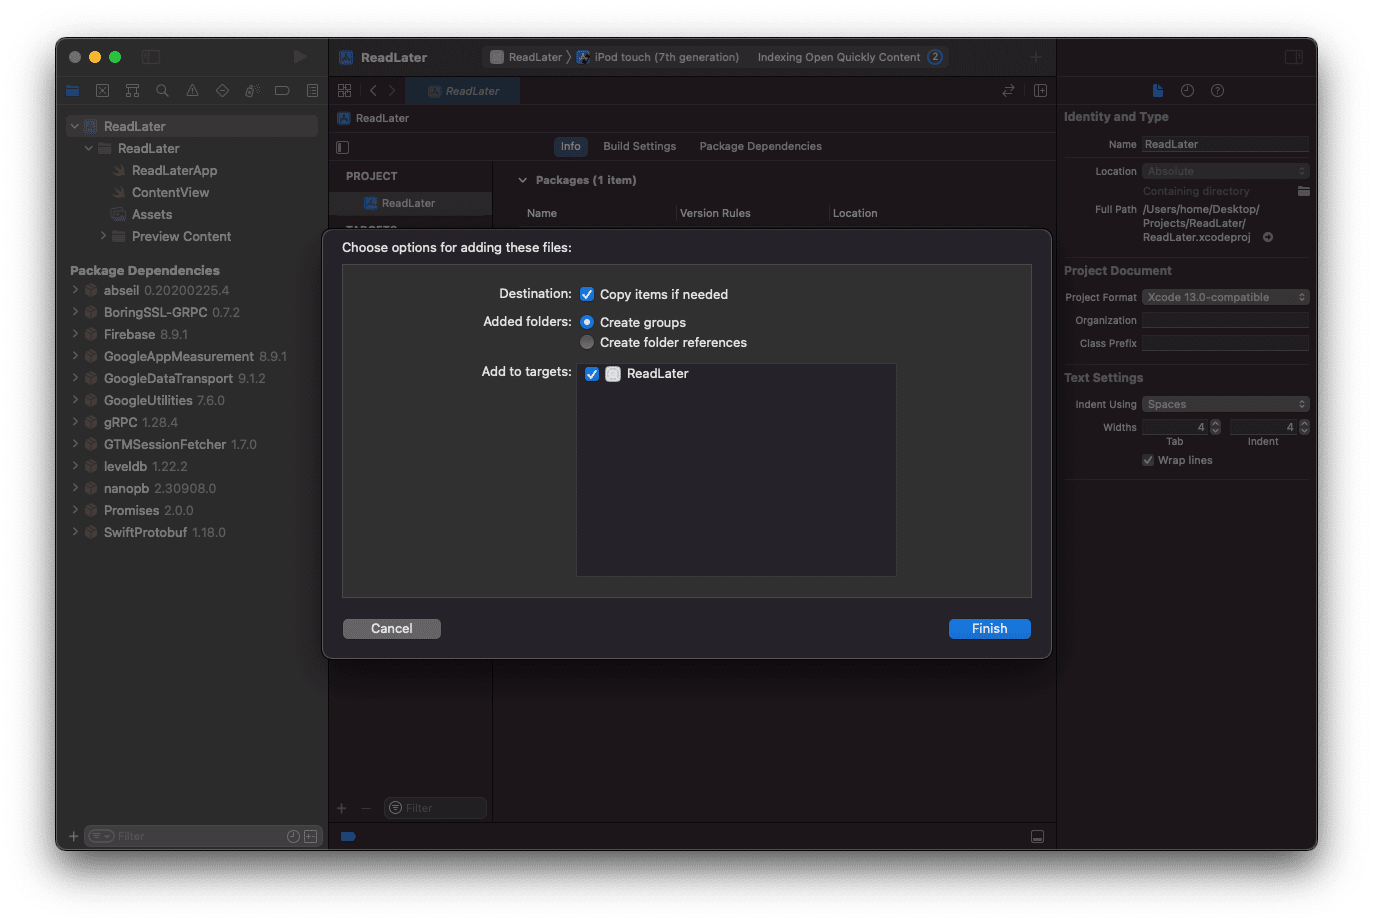Open the Report navigator
This screenshot has height=924, width=1373.
(x=312, y=91)
